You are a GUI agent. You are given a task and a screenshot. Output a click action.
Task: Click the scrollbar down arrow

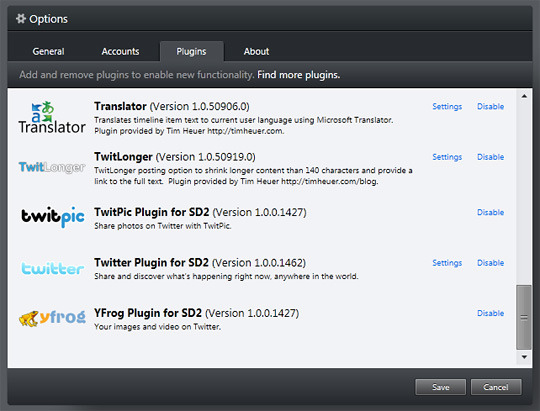tap(524, 357)
